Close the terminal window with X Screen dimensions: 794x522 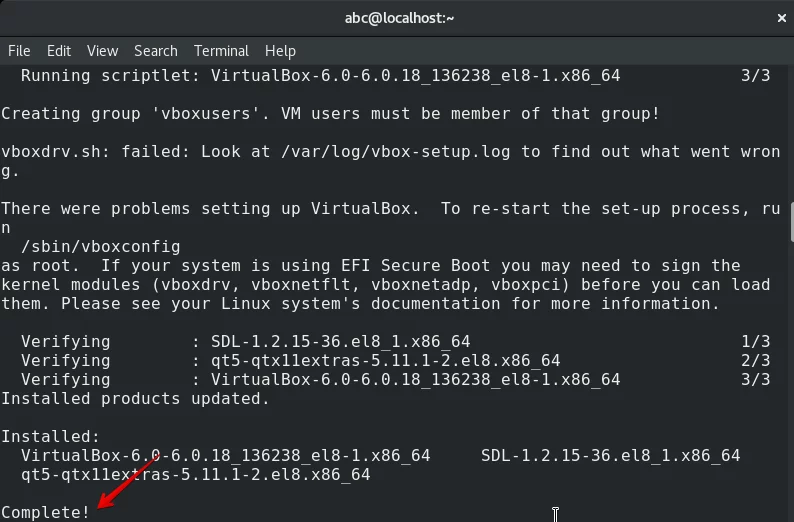point(782,18)
